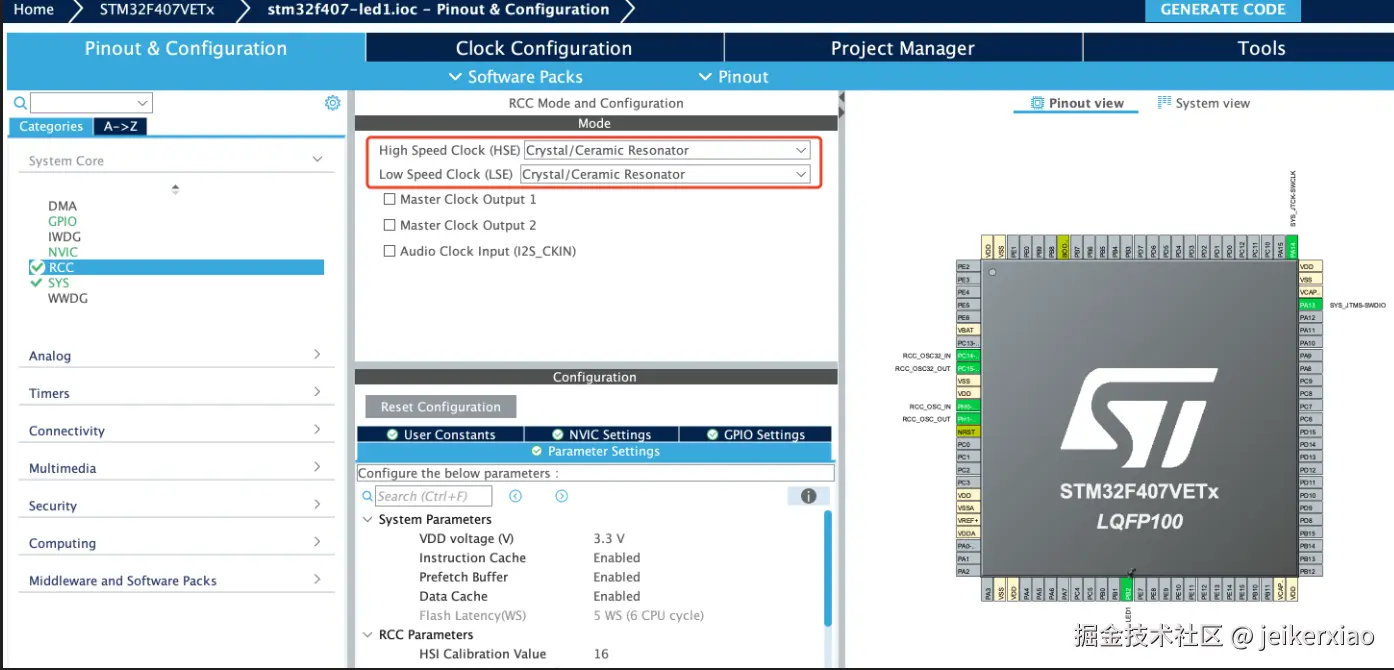Select SYS in System Core list
The width and height of the screenshot is (1394, 670).
click(x=59, y=283)
